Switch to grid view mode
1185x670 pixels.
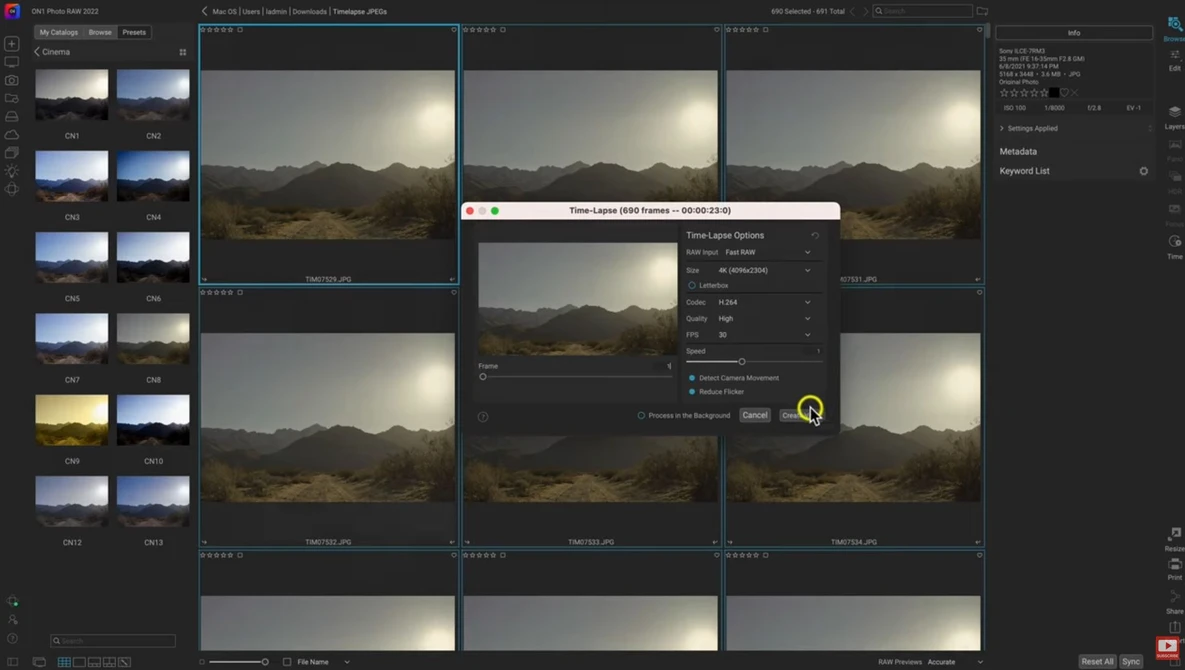coord(64,662)
